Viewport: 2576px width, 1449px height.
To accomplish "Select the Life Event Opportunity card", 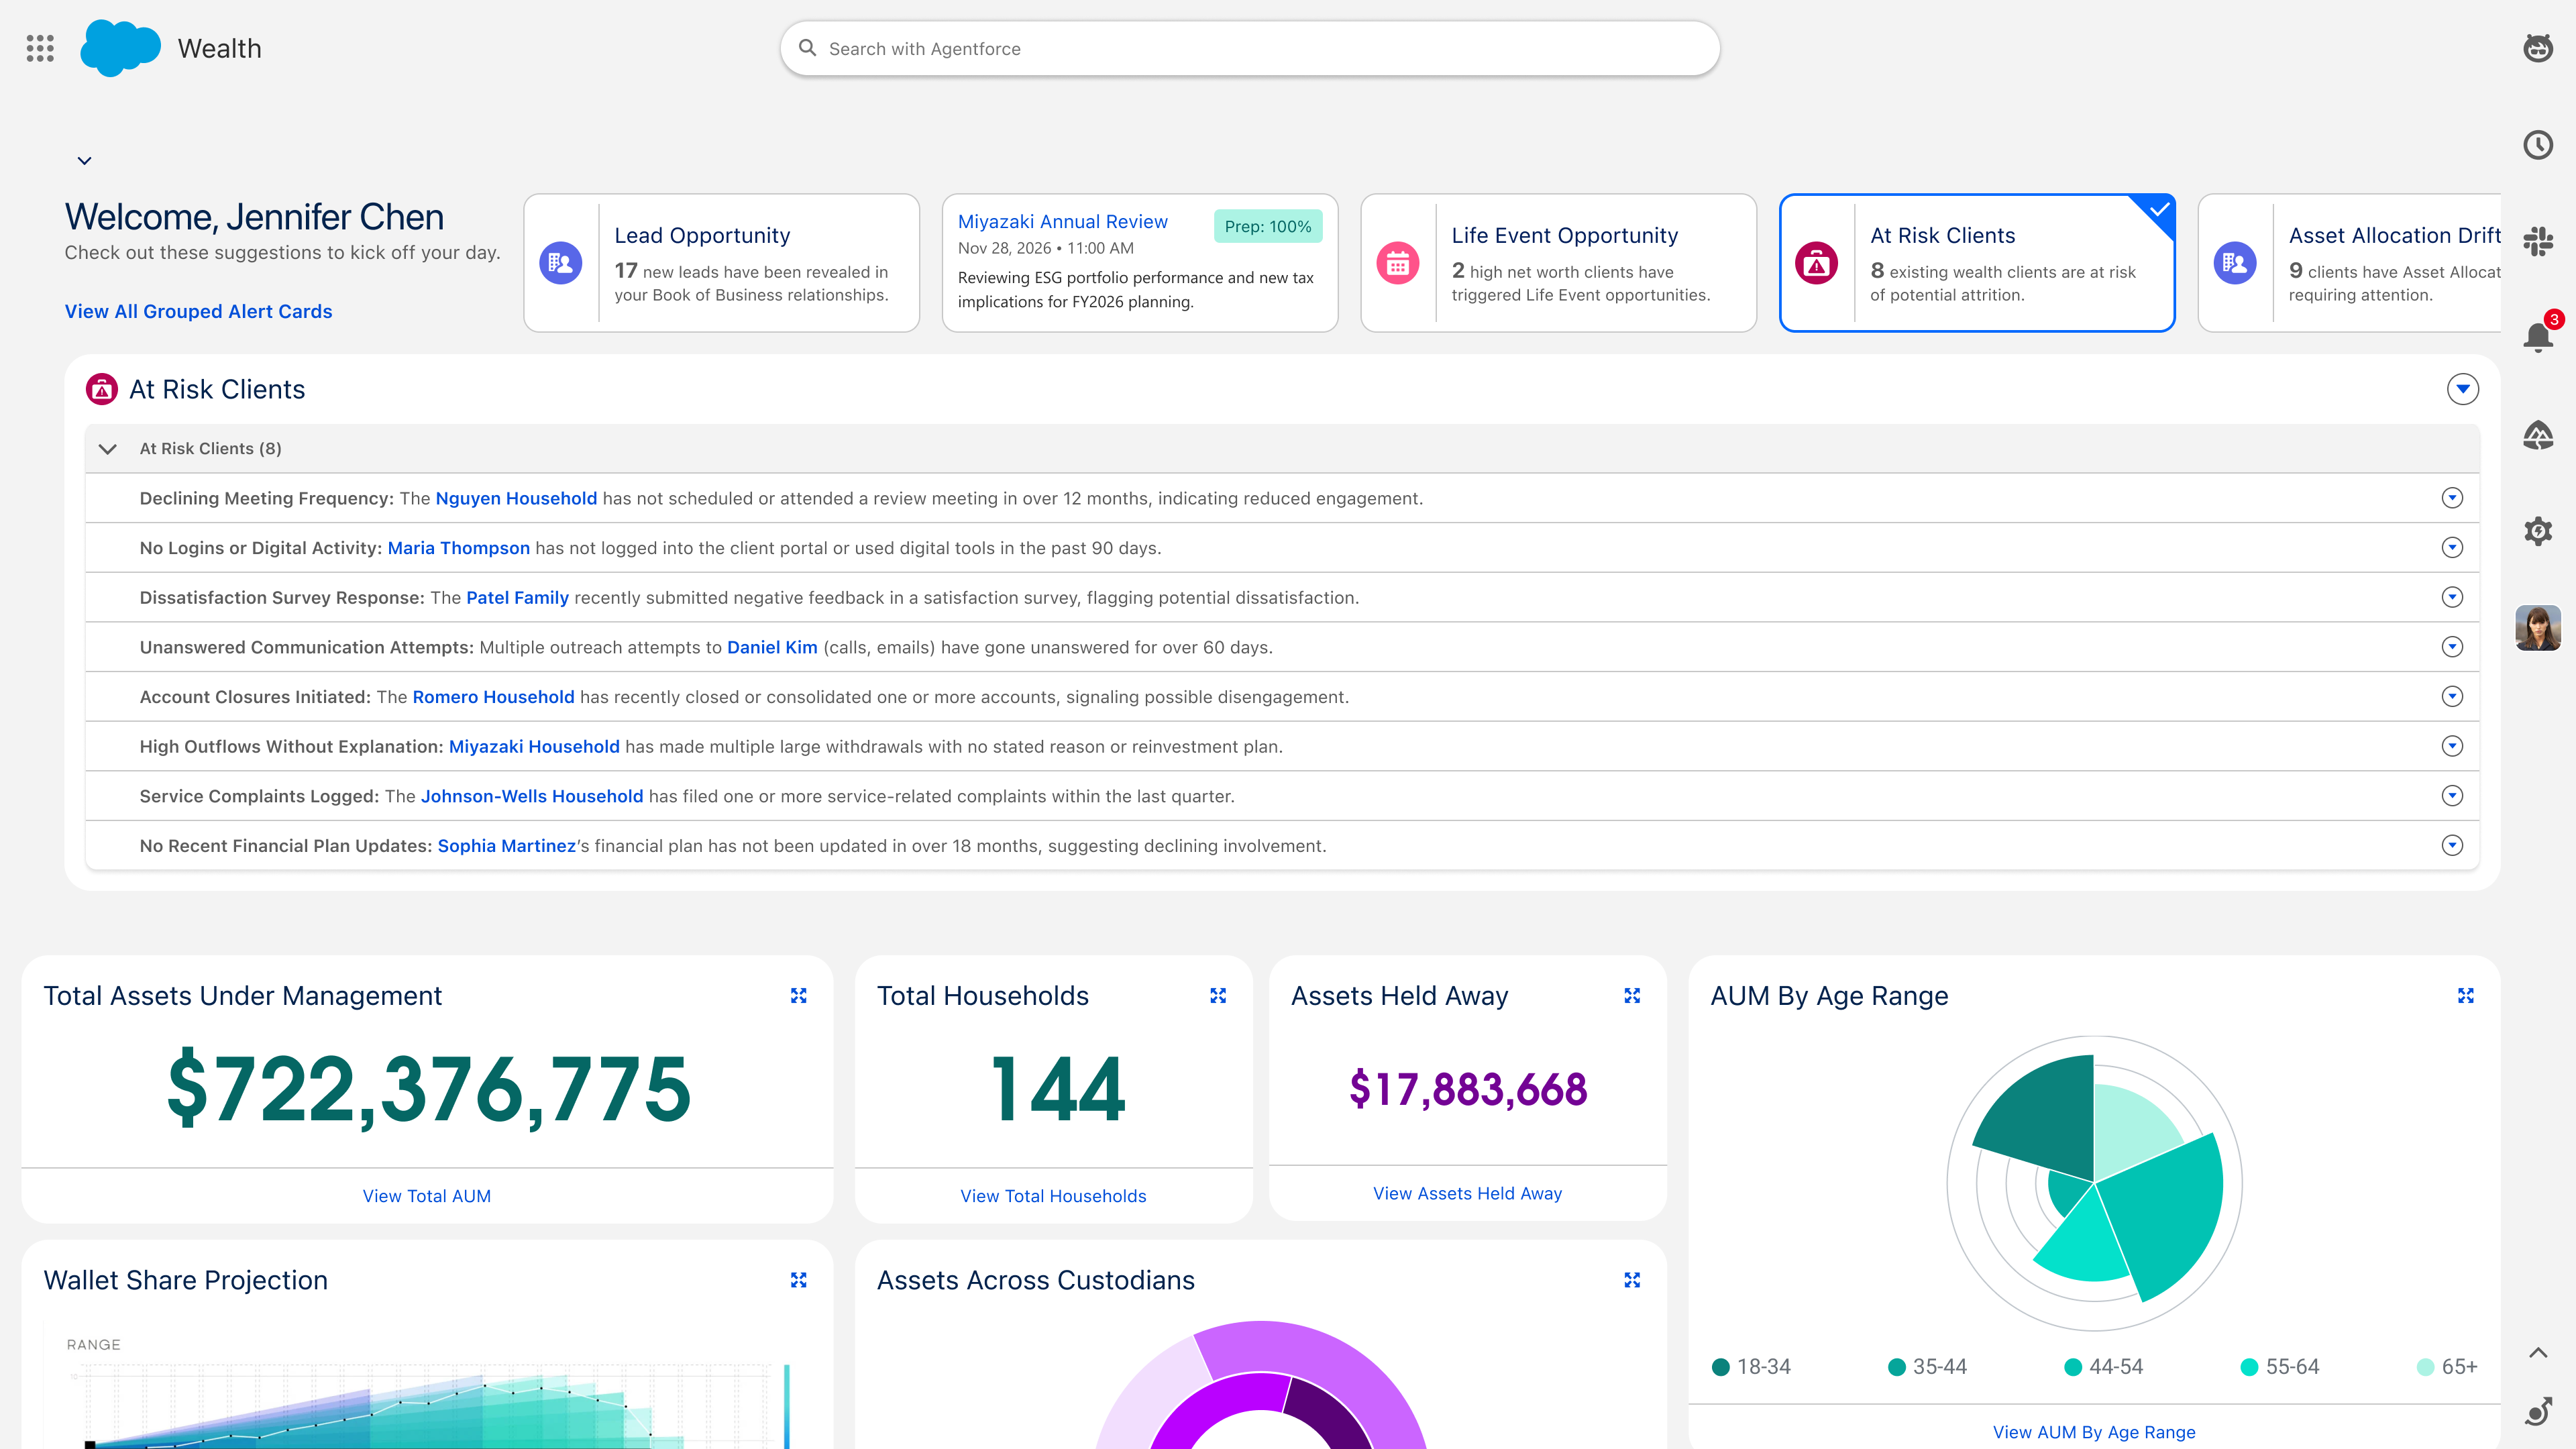I will [x=1558, y=263].
